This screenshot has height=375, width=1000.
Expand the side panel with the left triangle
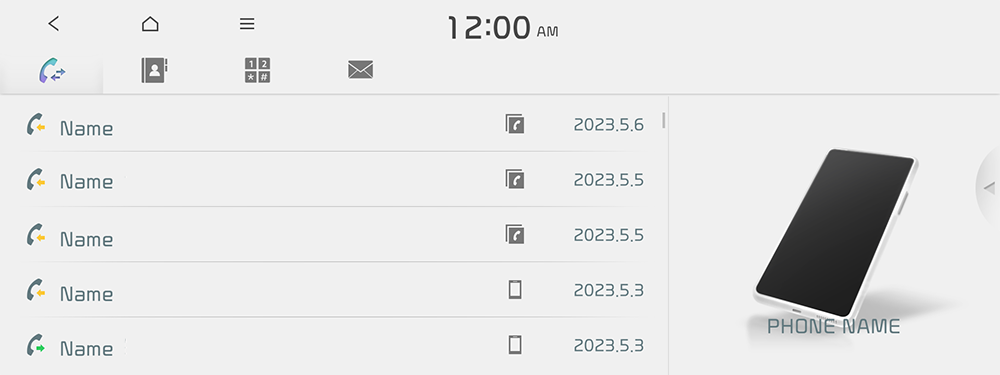coord(989,188)
